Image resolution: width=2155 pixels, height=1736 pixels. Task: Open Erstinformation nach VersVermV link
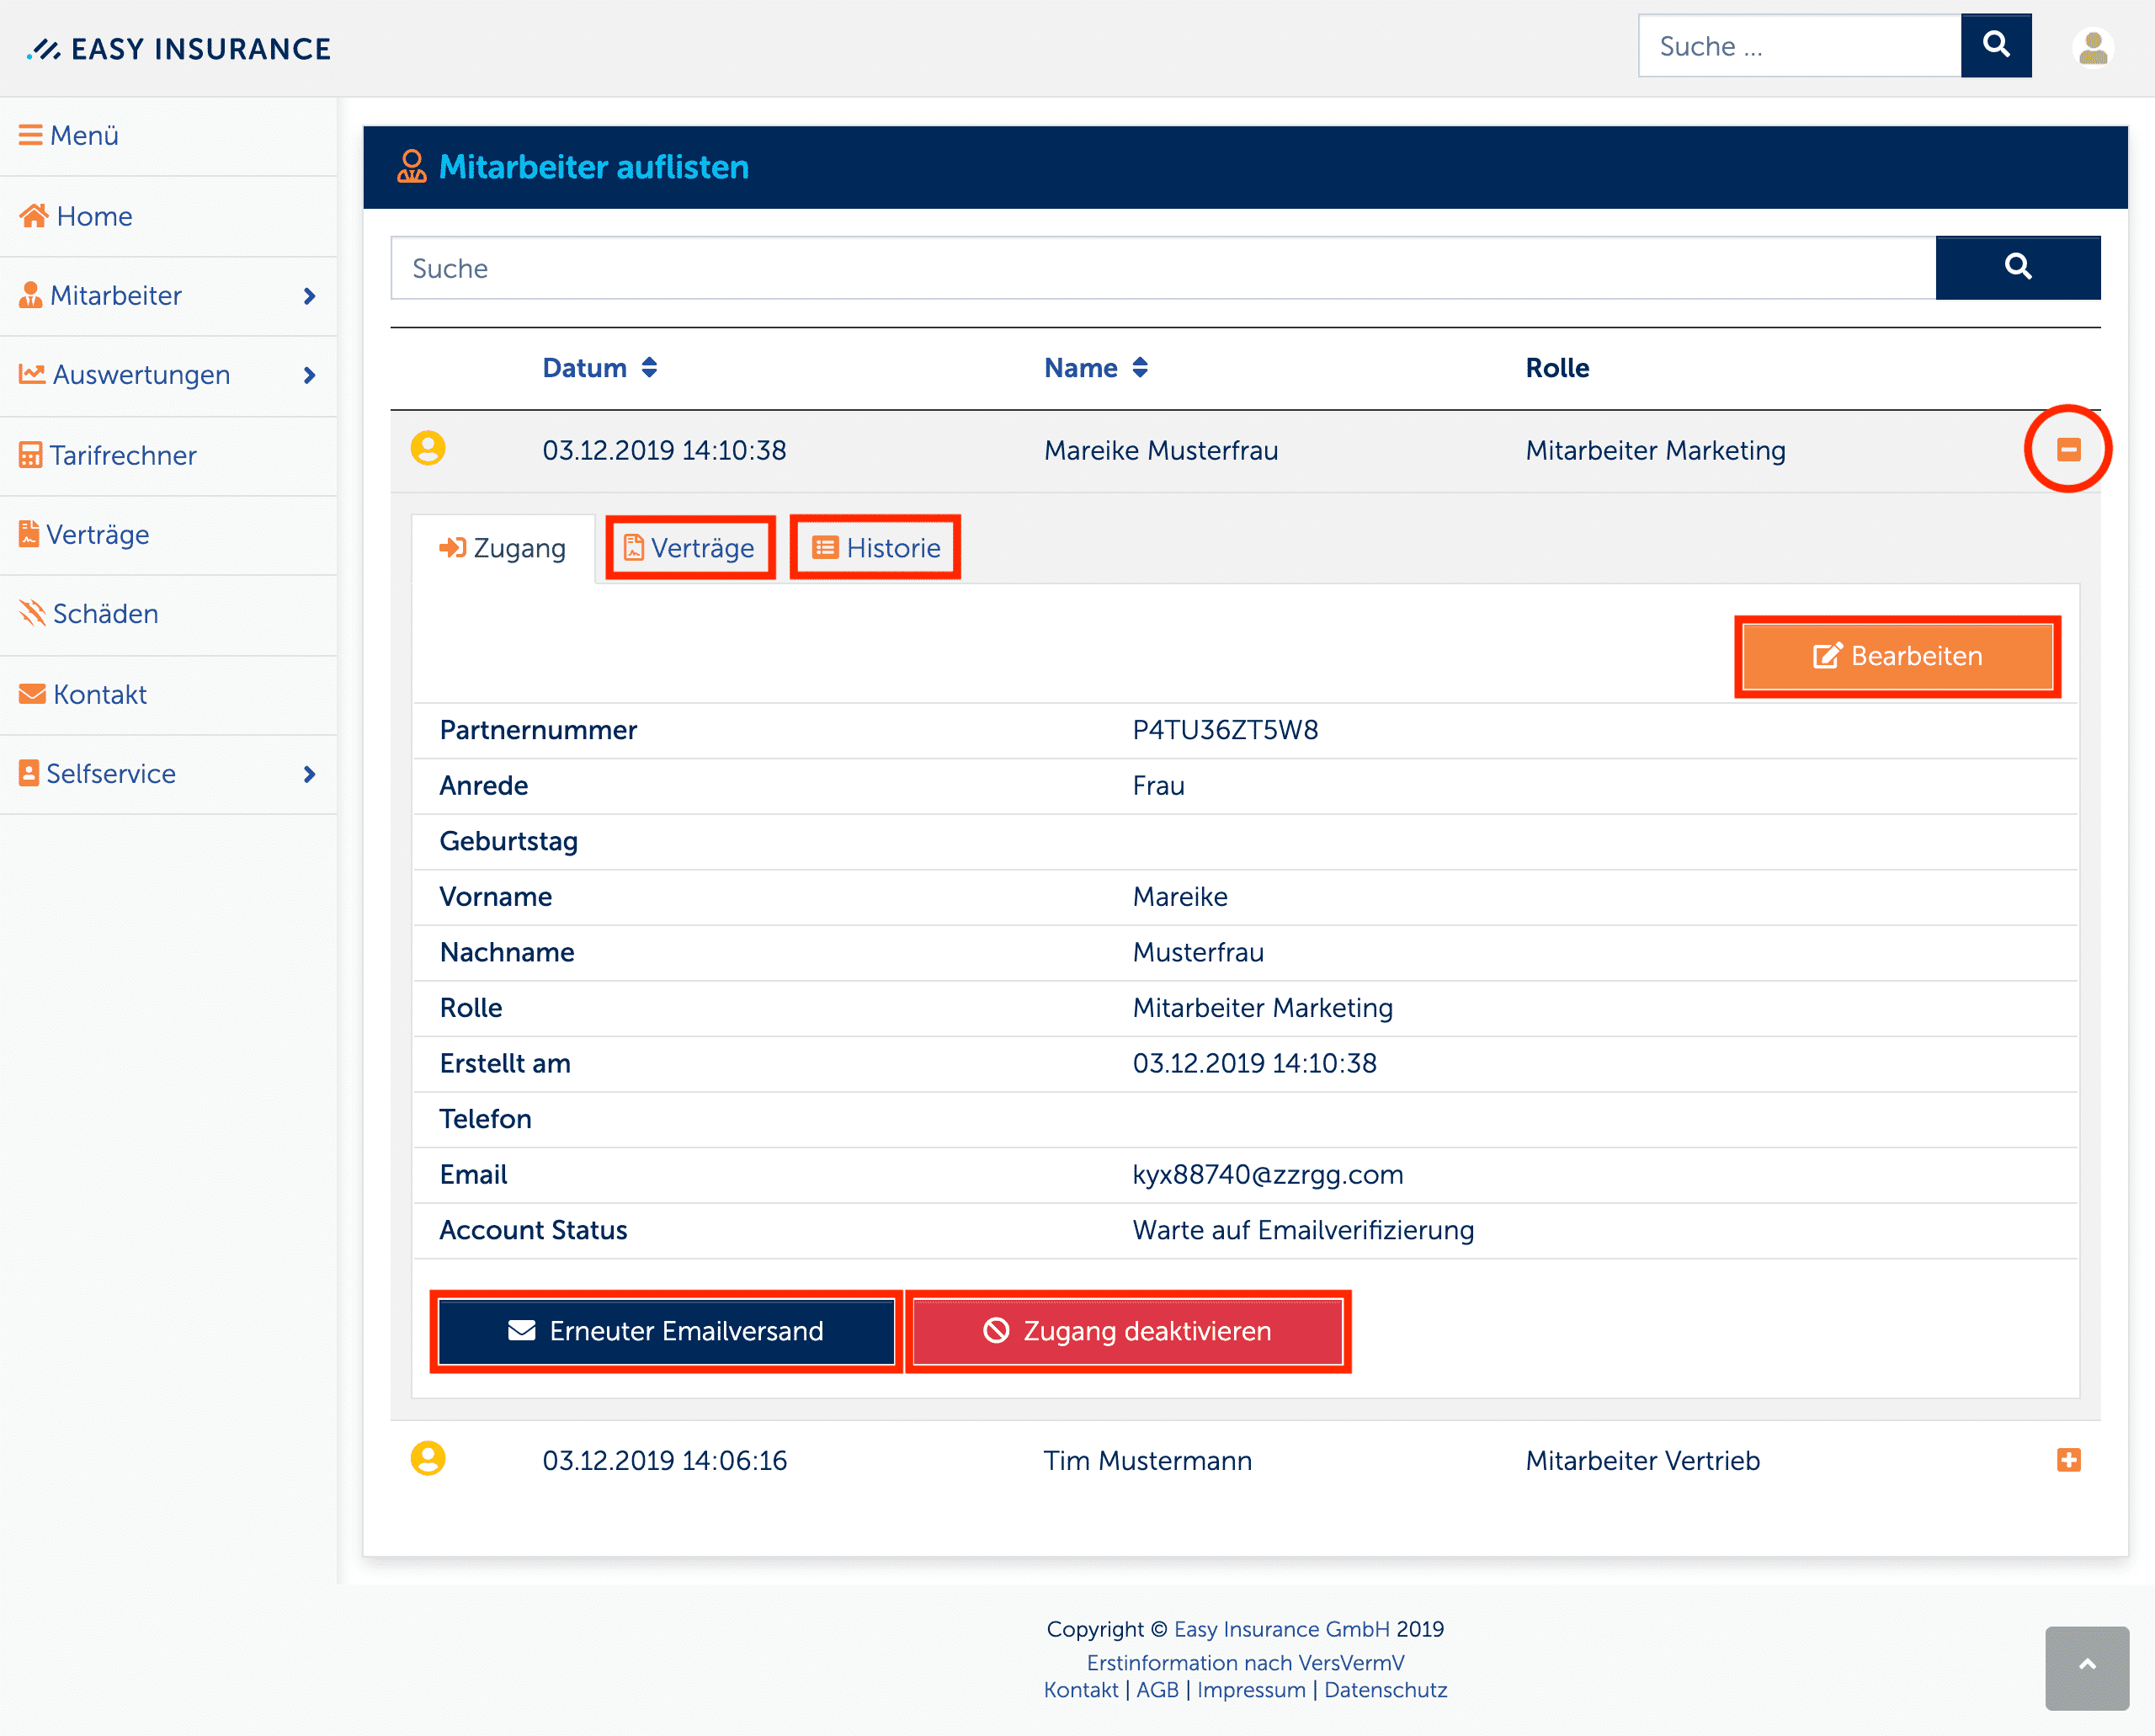point(1245,1663)
